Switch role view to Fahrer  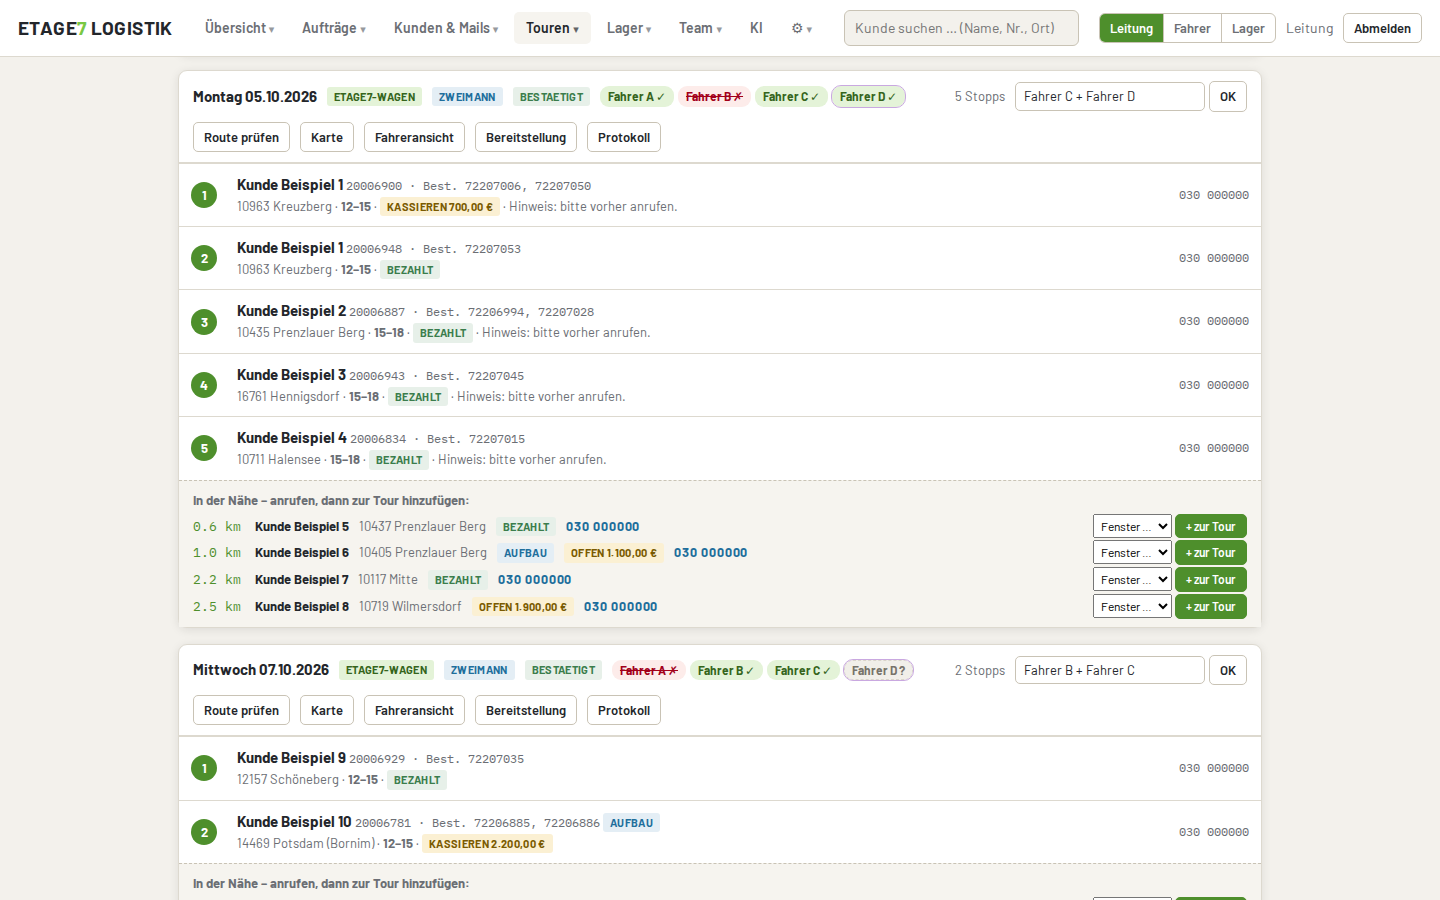coord(1192,28)
